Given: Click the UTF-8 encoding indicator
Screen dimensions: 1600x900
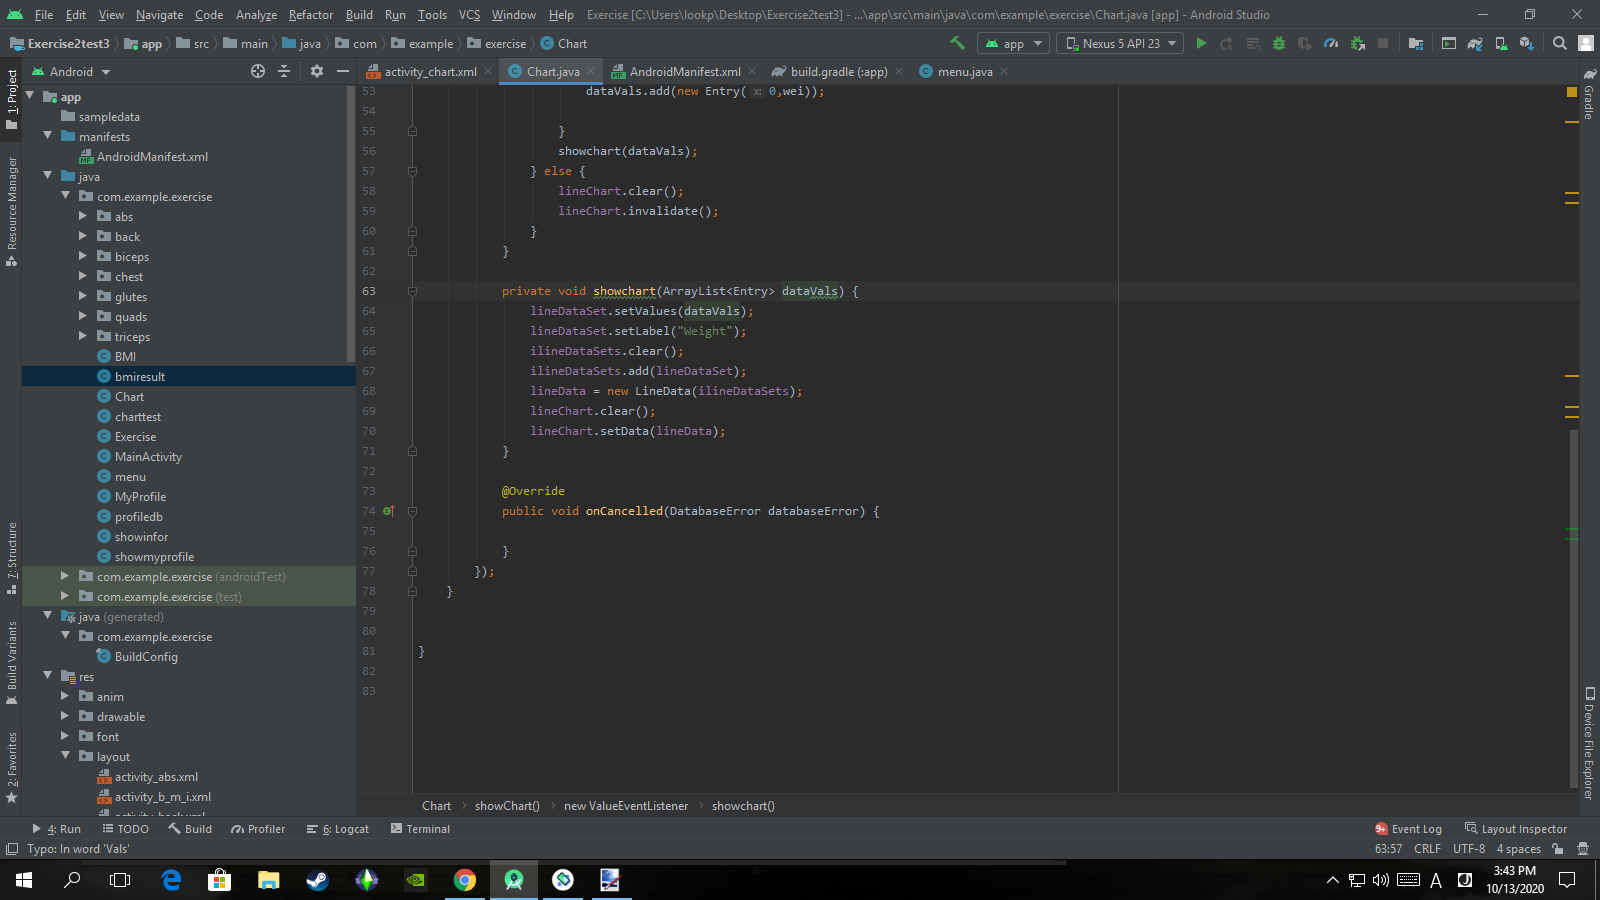Looking at the screenshot, I should click(x=1469, y=849).
